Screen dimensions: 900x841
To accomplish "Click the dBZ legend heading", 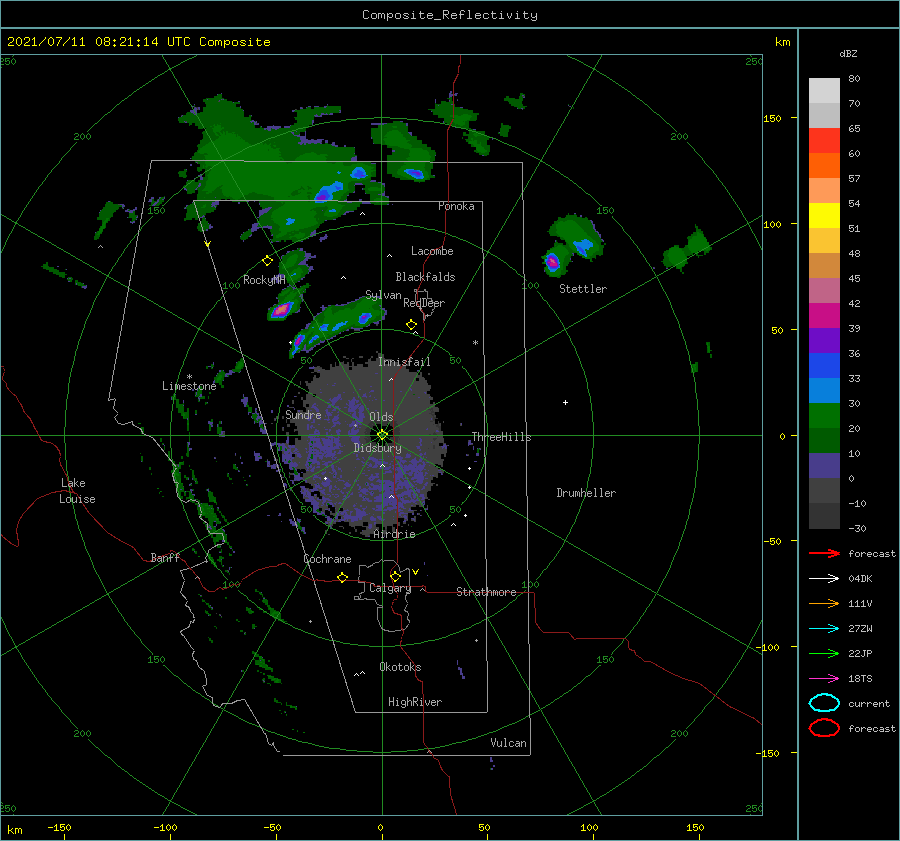I will point(848,53).
